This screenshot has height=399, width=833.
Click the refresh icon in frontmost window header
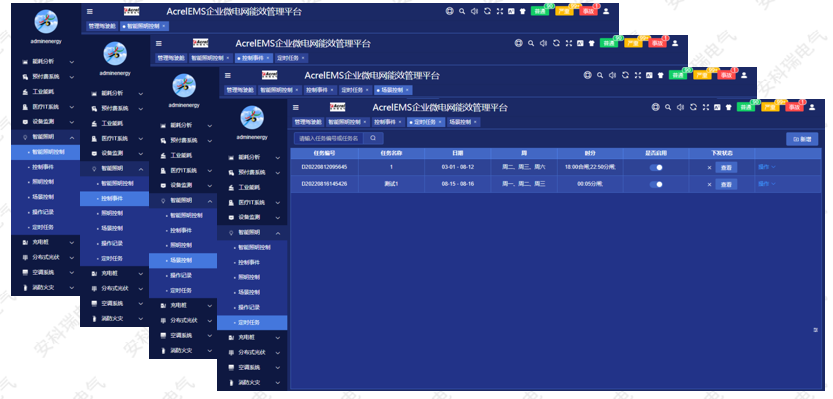pyautogui.click(x=693, y=107)
